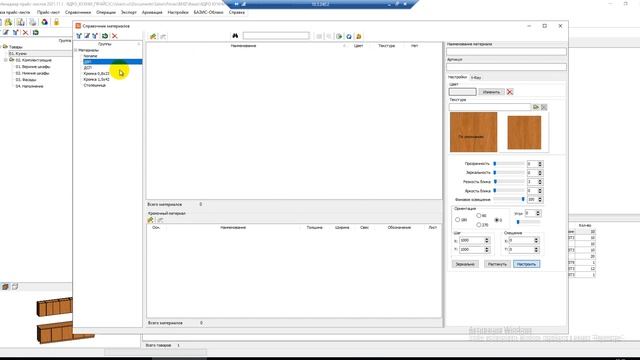Select ДСП group in tree
This screenshot has height=360, width=640.
[88, 68]
